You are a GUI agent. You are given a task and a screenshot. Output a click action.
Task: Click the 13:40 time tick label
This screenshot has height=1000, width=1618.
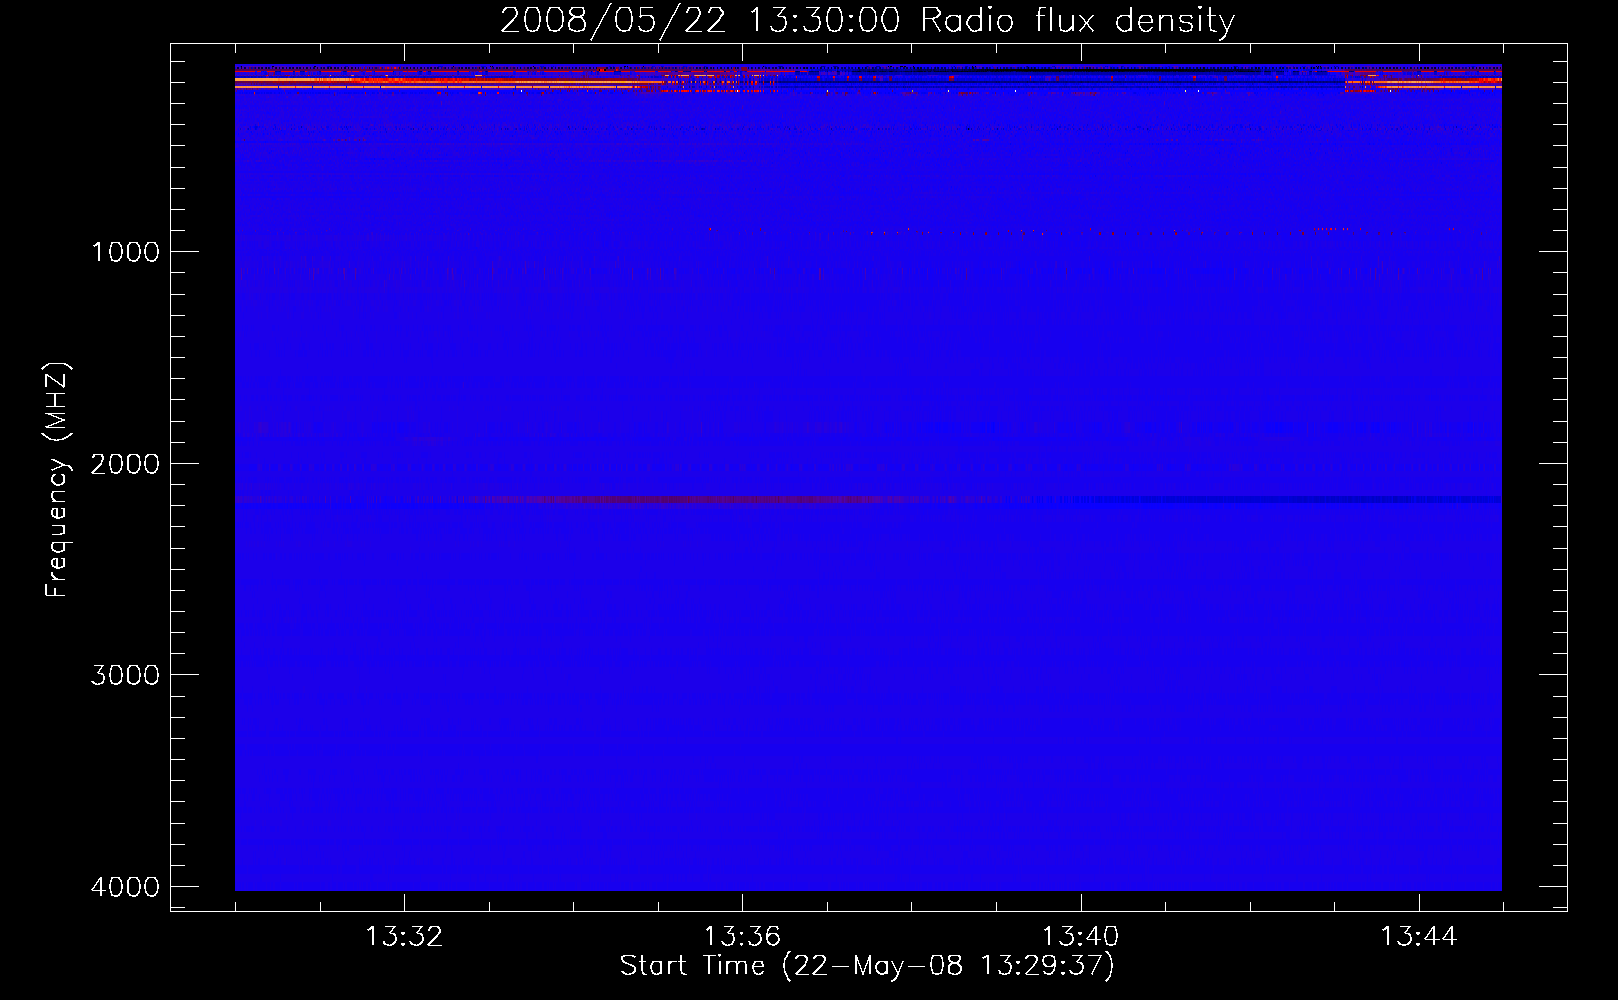click(x=1081, y=937)
